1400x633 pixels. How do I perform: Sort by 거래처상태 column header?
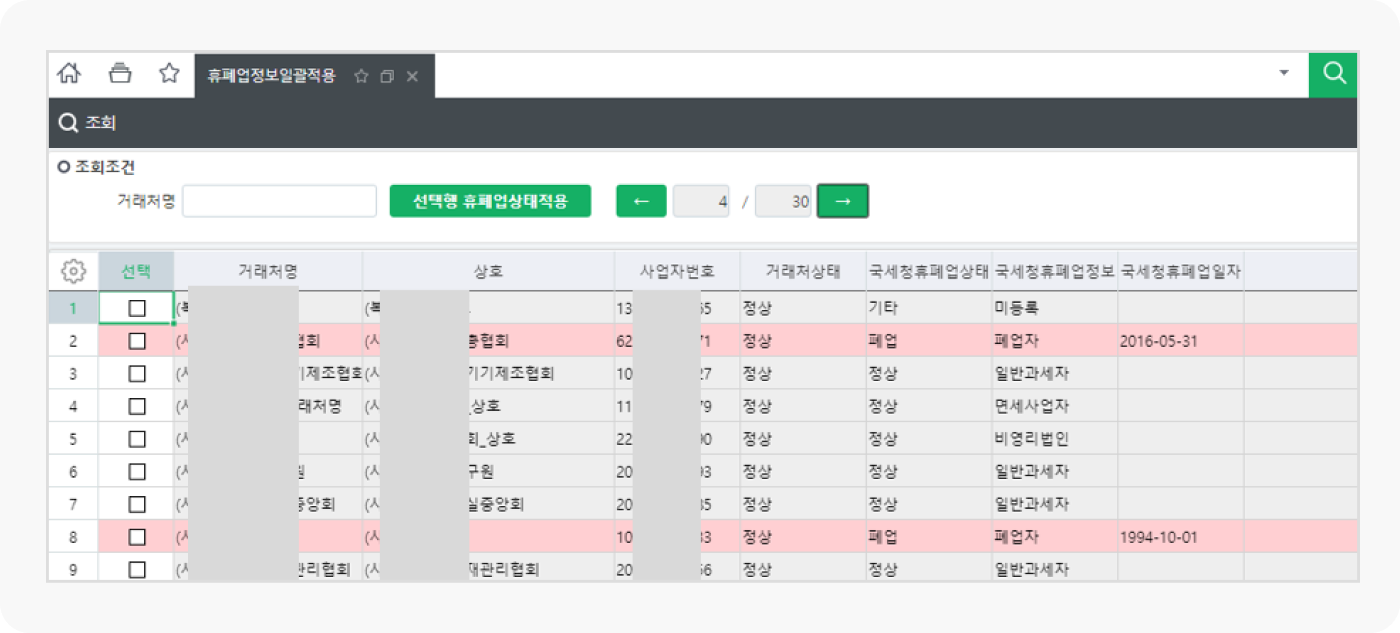point(803,271)
